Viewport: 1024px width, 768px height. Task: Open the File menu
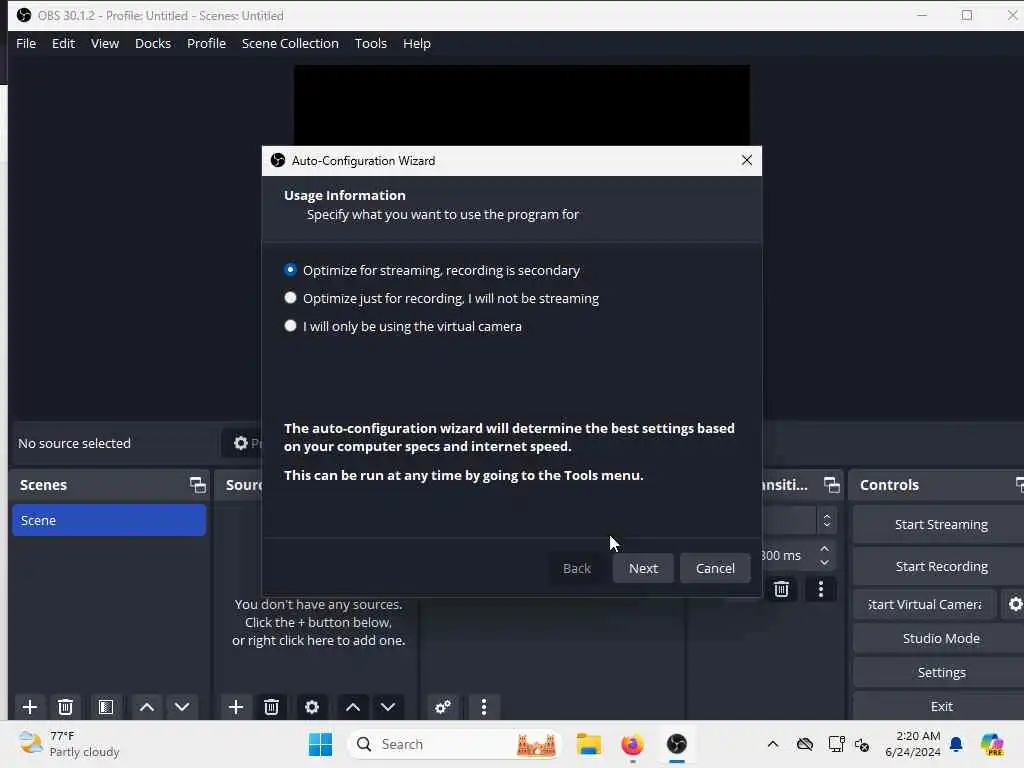[x=26, y=43]
